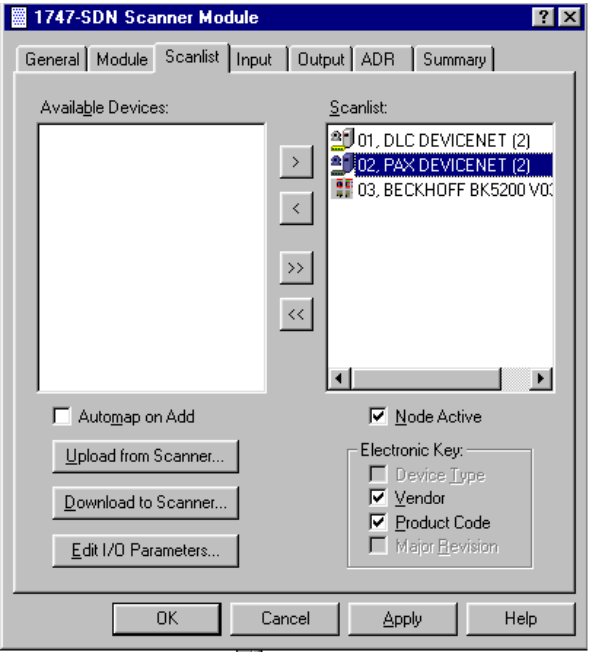Click the 1747-SDN title bar module icon

(x=18, y=17)
